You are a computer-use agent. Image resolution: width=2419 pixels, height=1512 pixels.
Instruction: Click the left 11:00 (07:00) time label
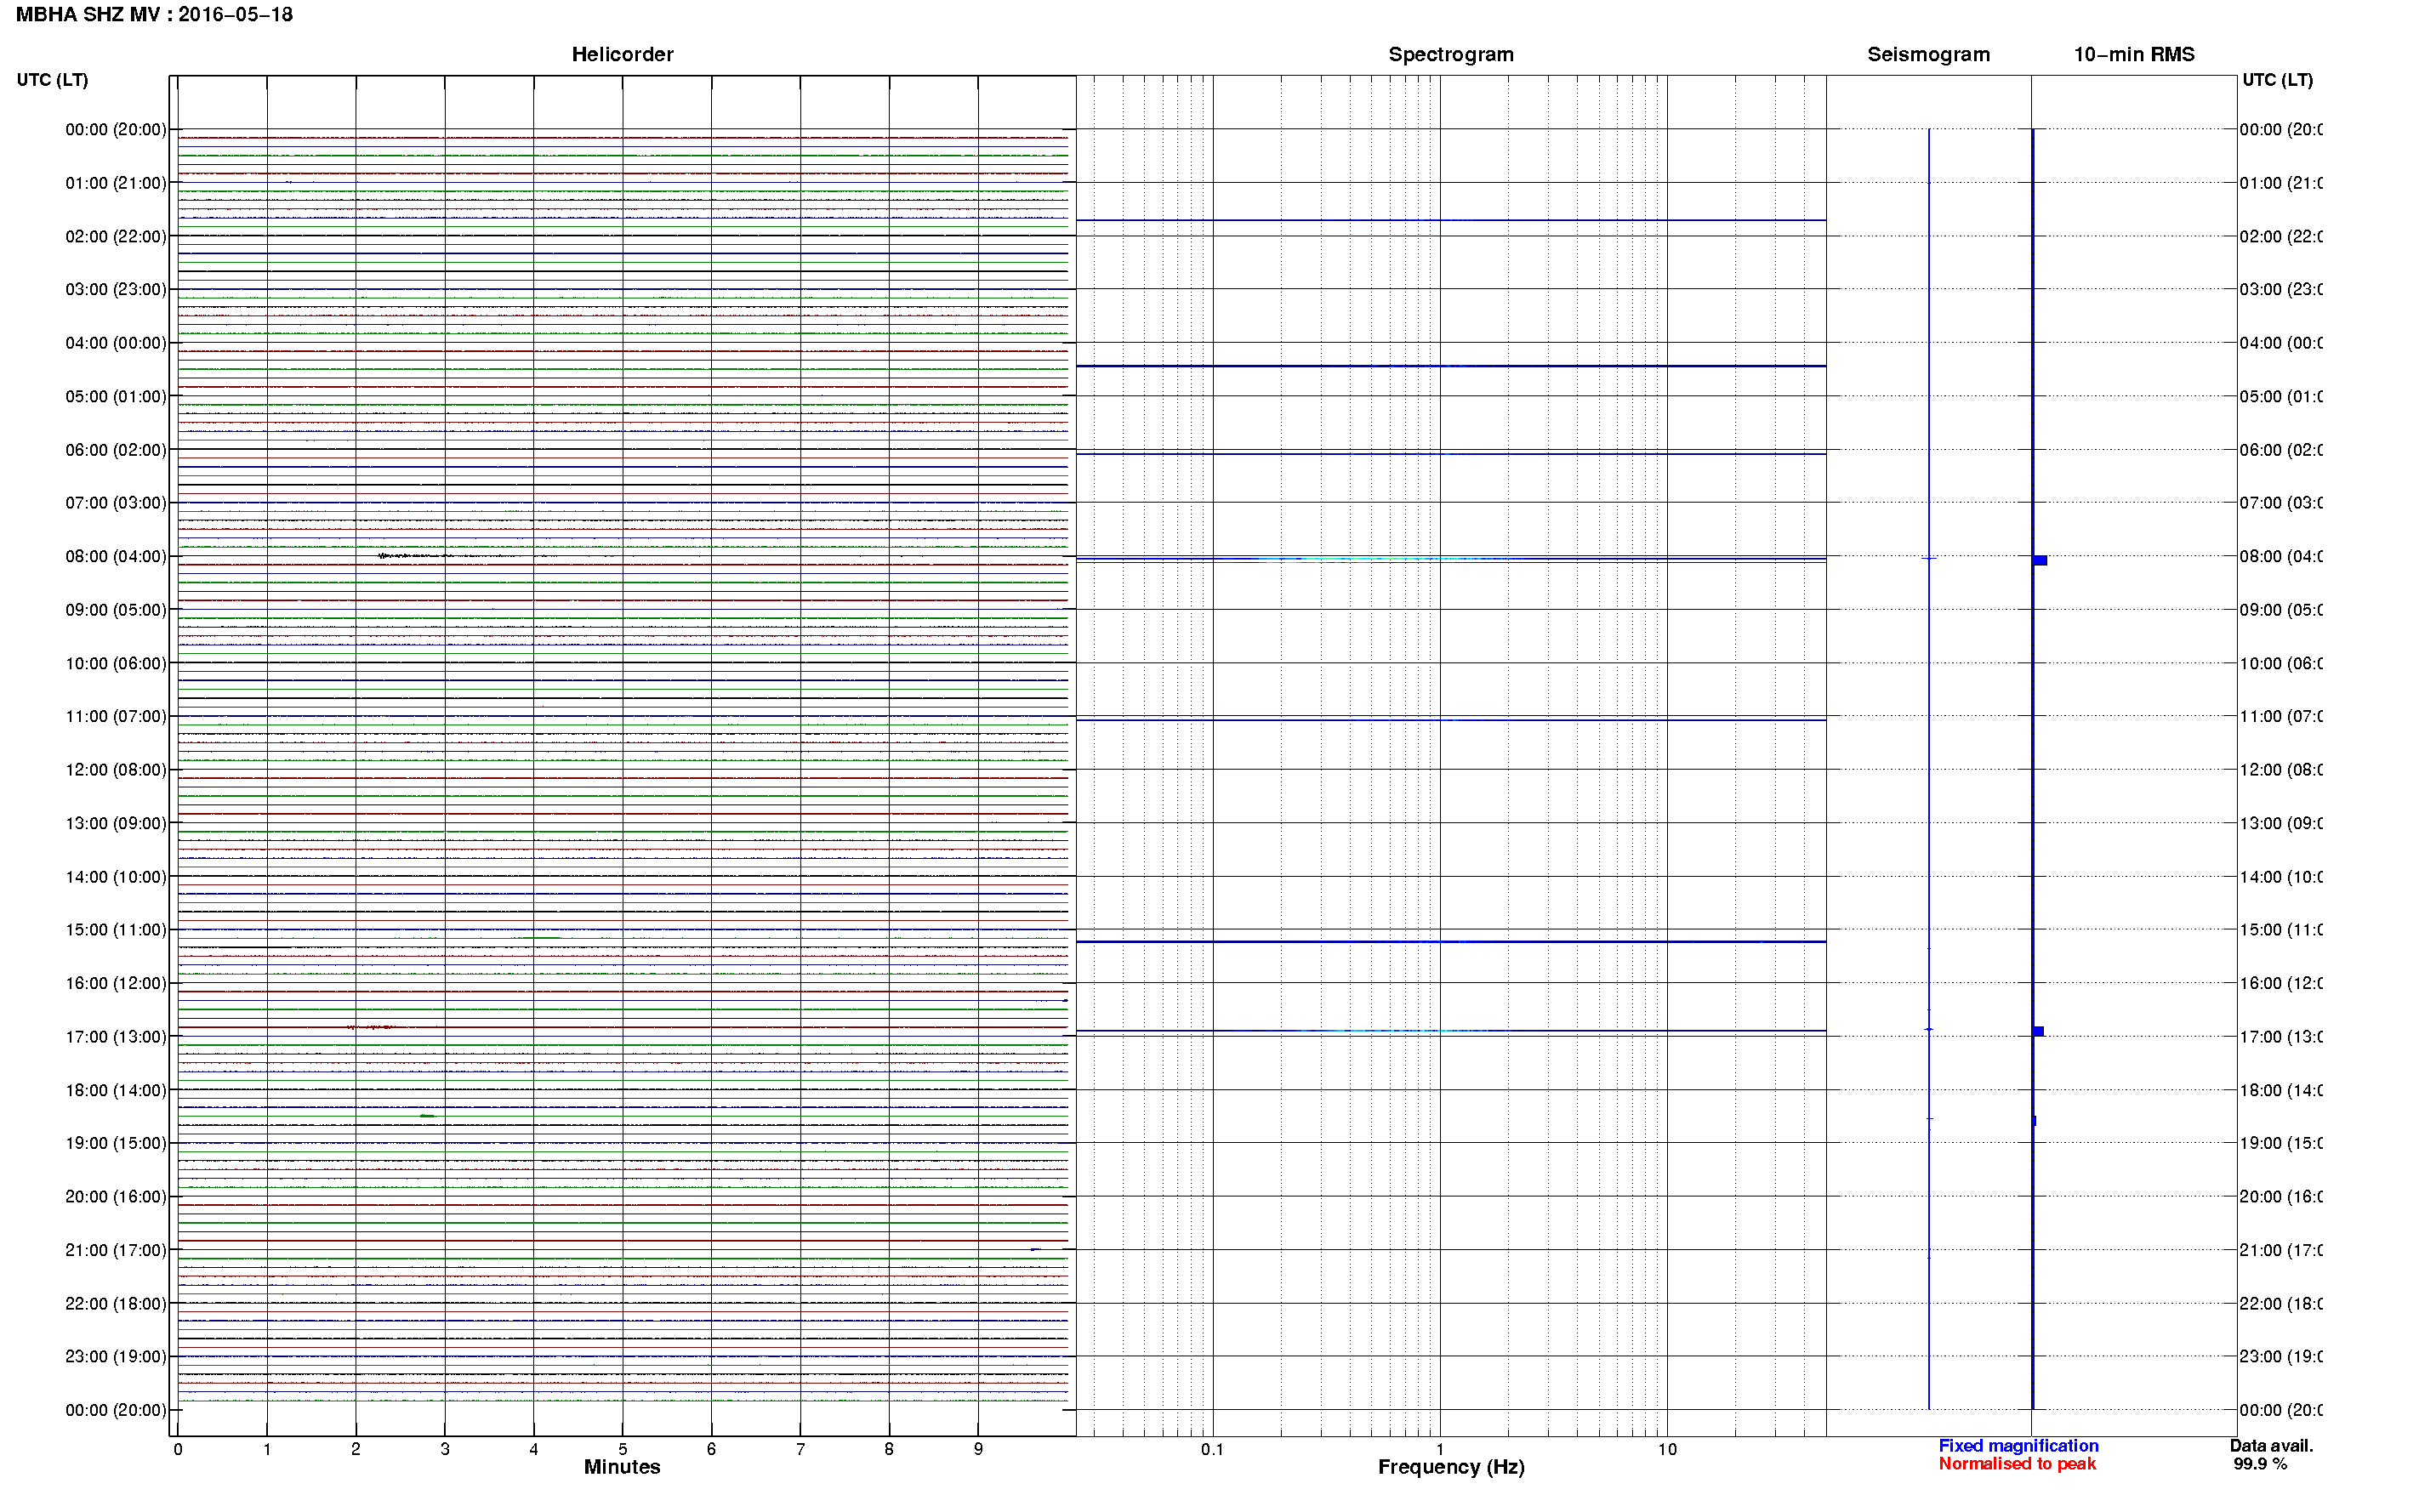(x=116, y=717)
